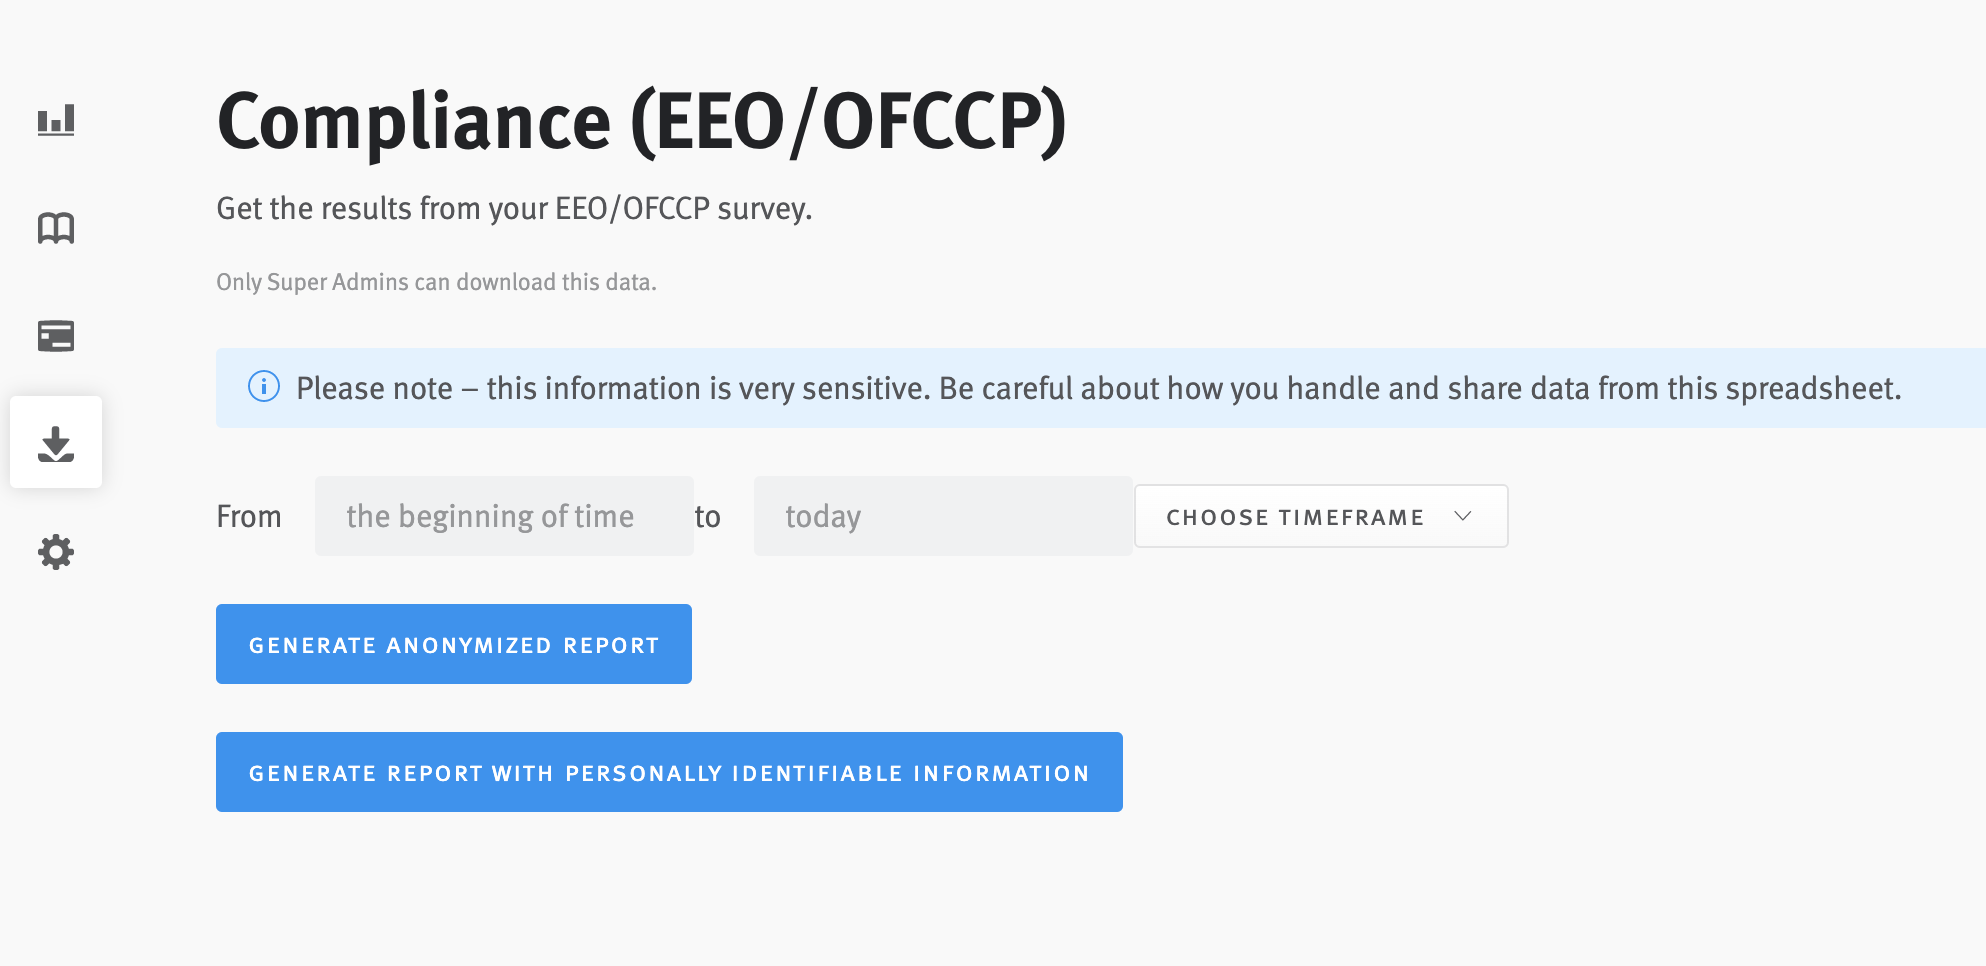Open the book icon in sidebar

point(56,228)
